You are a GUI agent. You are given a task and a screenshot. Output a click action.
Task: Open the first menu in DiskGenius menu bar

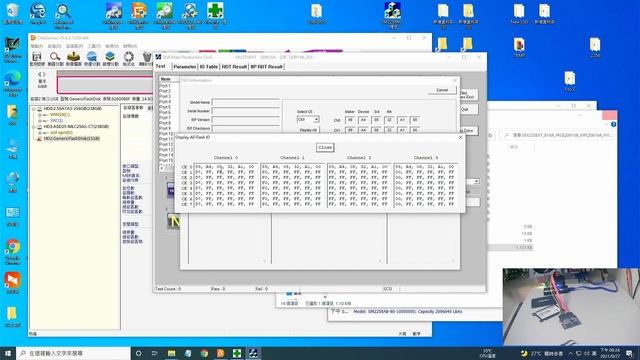point(37,46)
